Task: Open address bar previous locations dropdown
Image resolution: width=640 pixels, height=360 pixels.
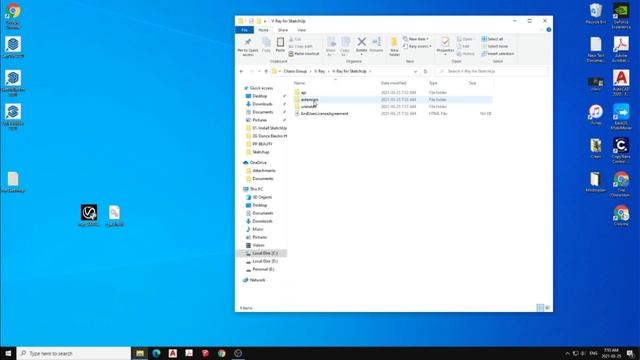Action: tap(415, 71)
